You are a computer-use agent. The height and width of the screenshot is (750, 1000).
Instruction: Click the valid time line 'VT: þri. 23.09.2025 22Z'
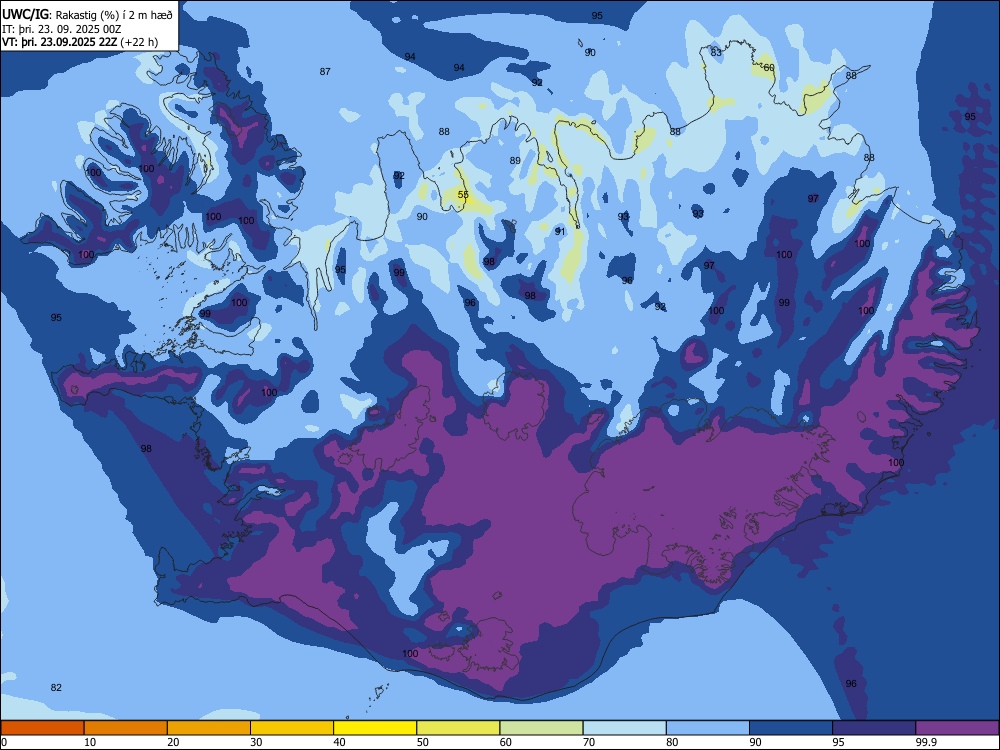[60, 42]
